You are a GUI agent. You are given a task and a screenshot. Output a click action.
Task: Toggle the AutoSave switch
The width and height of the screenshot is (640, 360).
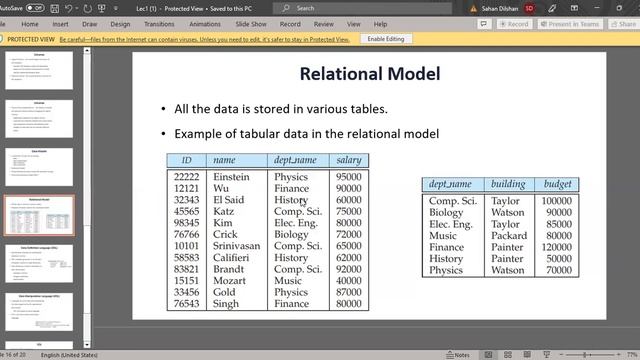point(35,8)
